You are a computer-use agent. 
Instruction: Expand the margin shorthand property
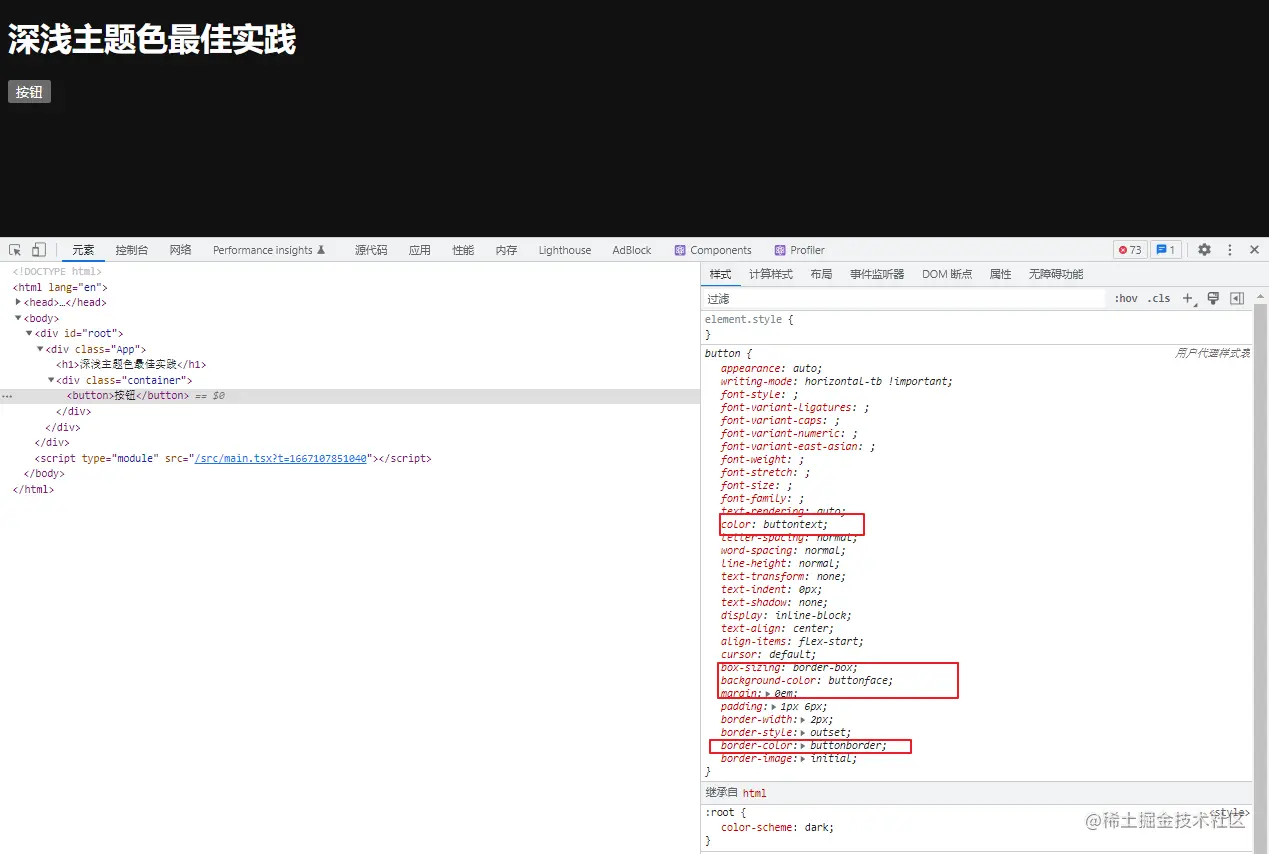768,693
